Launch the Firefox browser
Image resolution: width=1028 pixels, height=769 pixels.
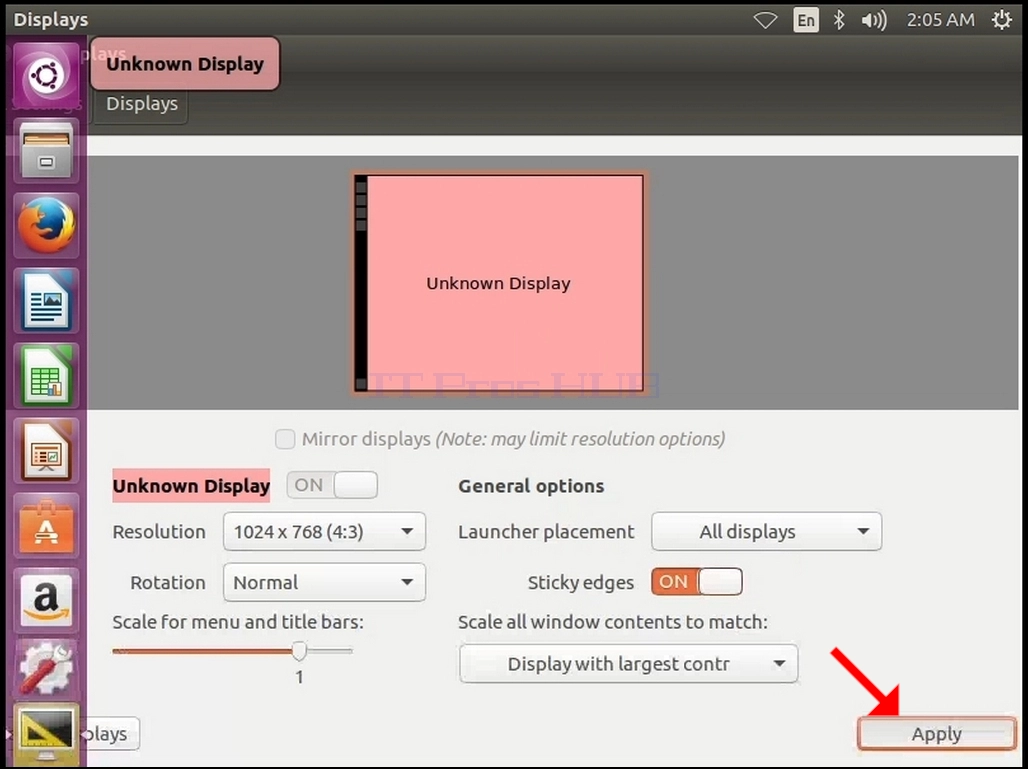[47, 226]
